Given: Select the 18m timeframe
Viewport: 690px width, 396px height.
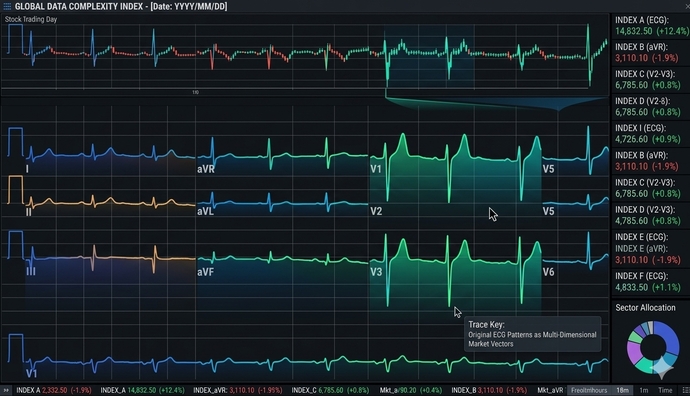Looking at the screenshot, I should pyautogui.click(x=622, y=390).
